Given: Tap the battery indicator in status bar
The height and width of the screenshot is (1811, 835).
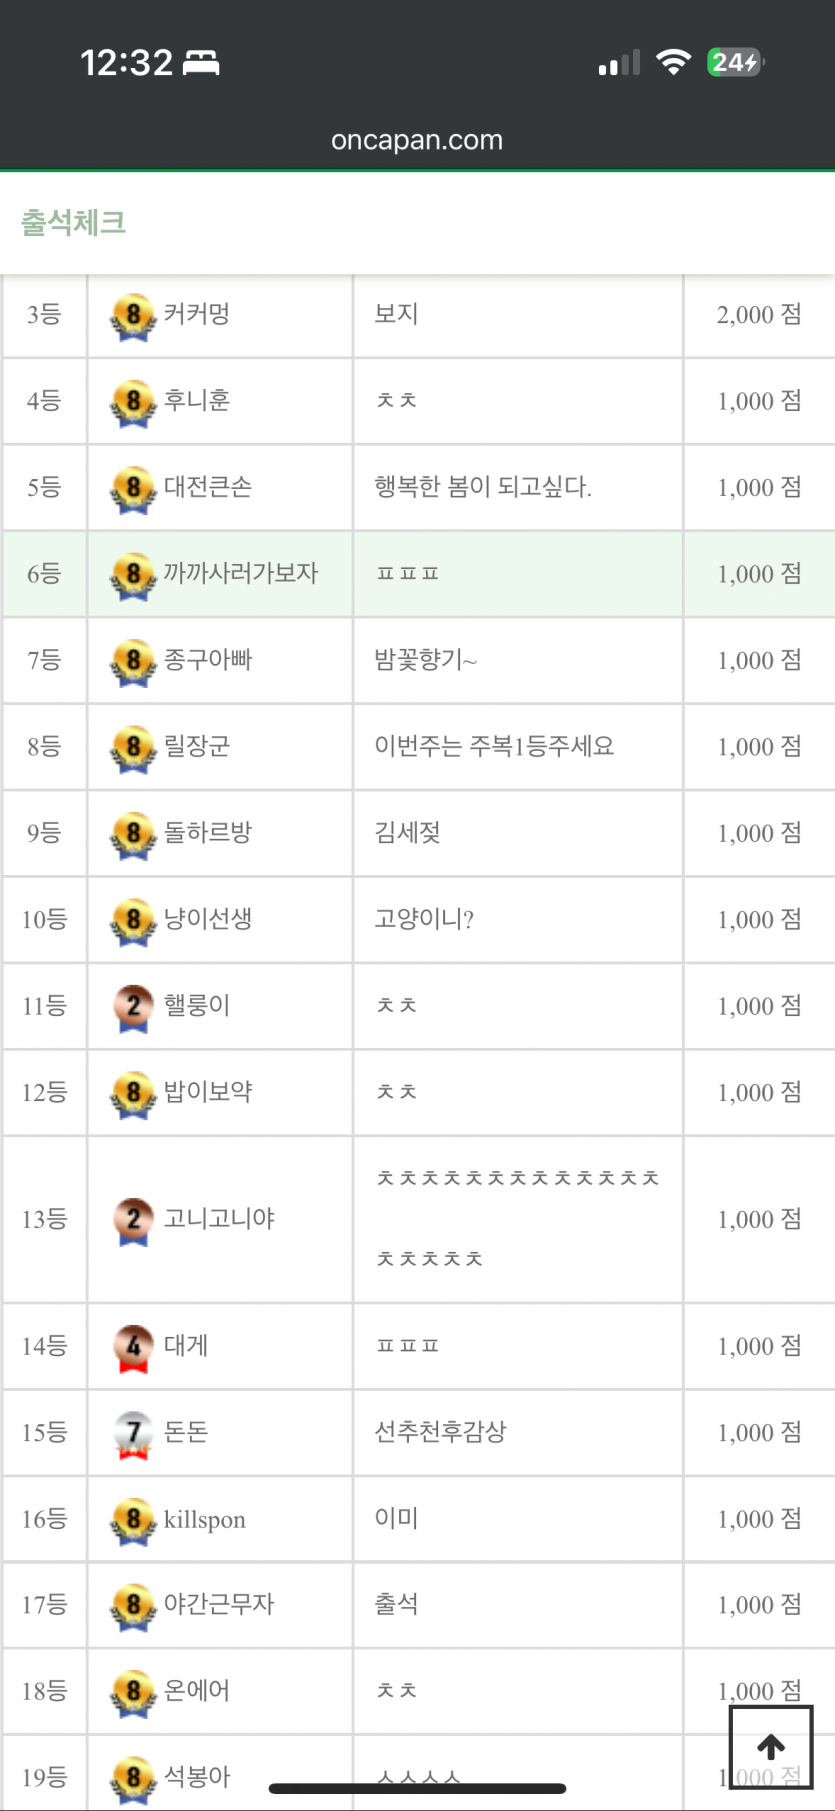Looking at the screenshot, I should (736, 62).
